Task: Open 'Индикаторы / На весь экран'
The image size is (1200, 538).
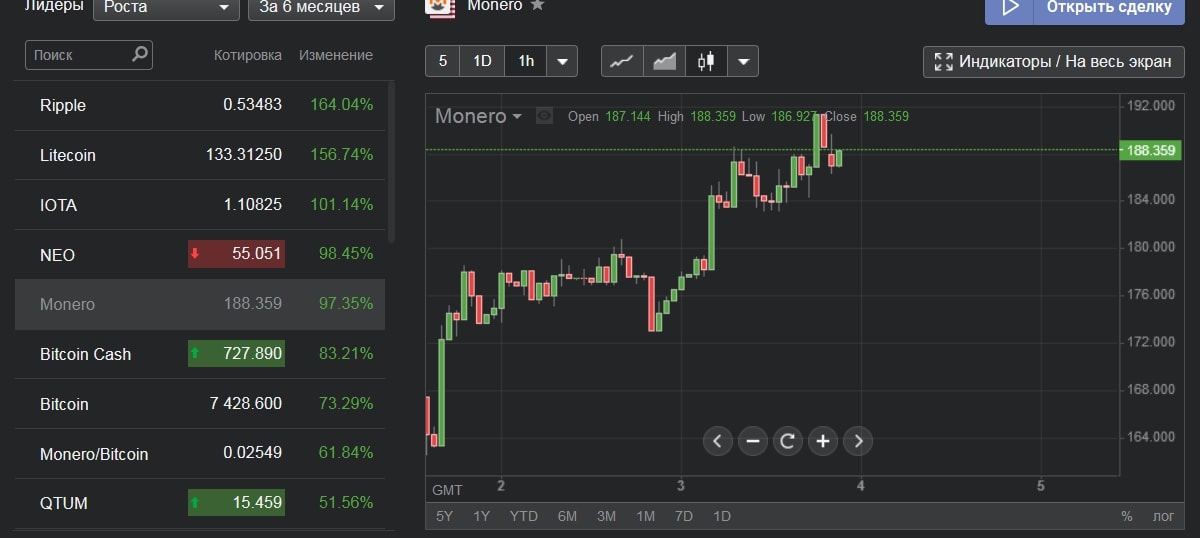Action: point(1054,61)
